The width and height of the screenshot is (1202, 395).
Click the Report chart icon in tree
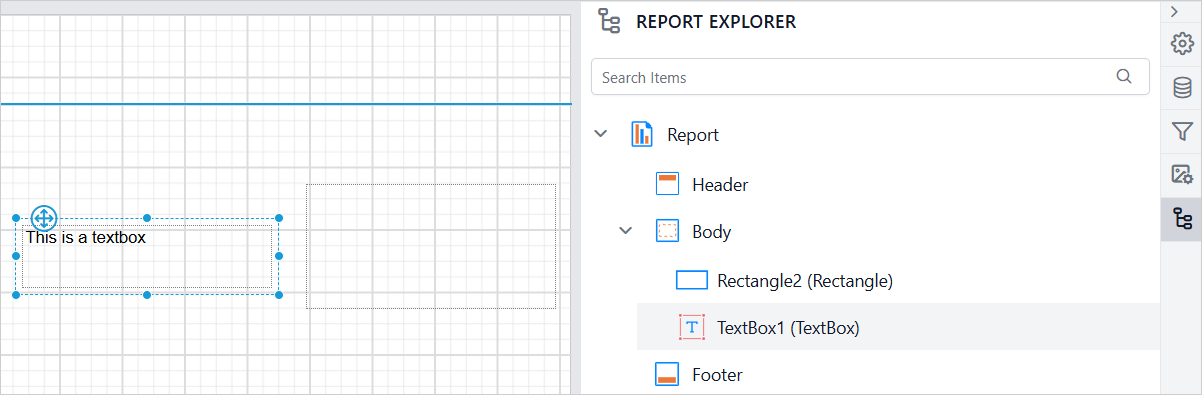click(x=642, y=134)
